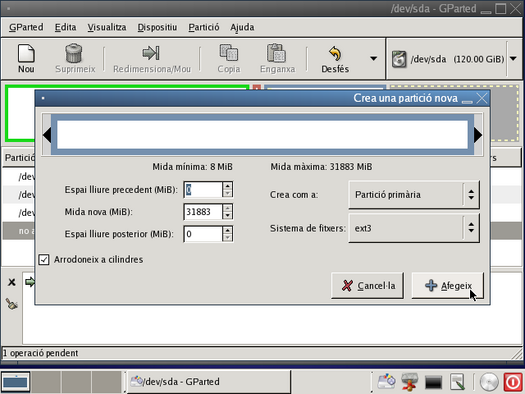The image size is (525, 394).
Task: Click the /dev/sda hard disk icon
Action: pos(399,59)
